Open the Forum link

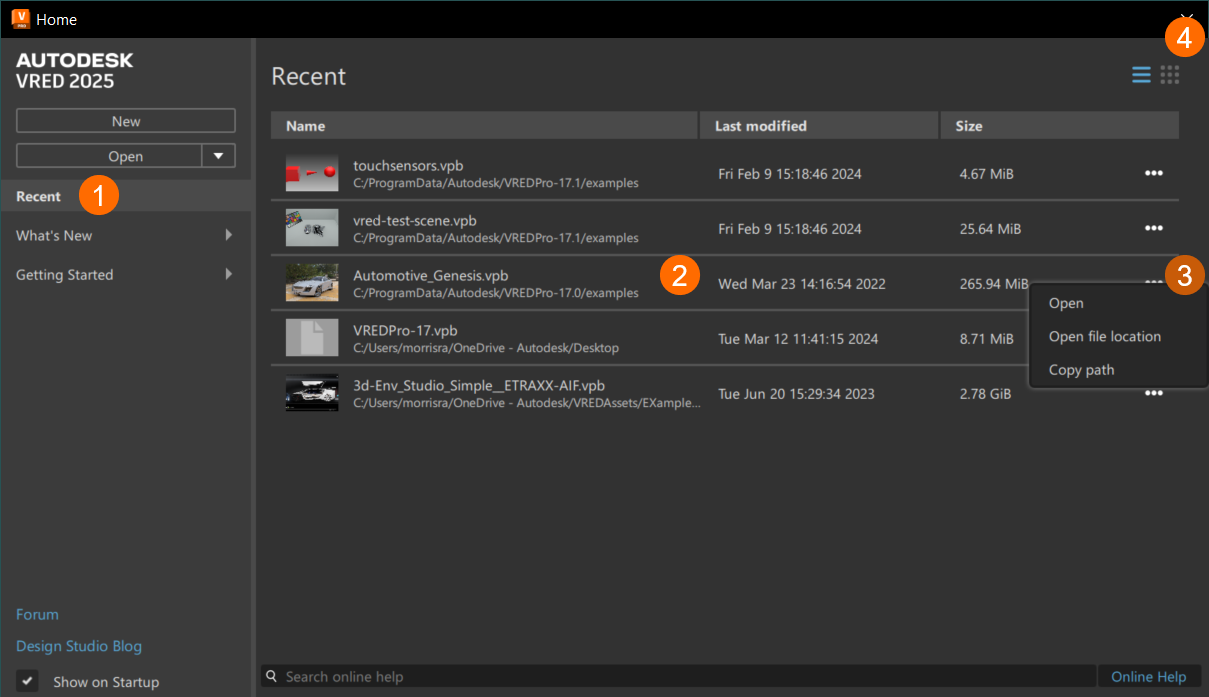[x=37, y=614]
